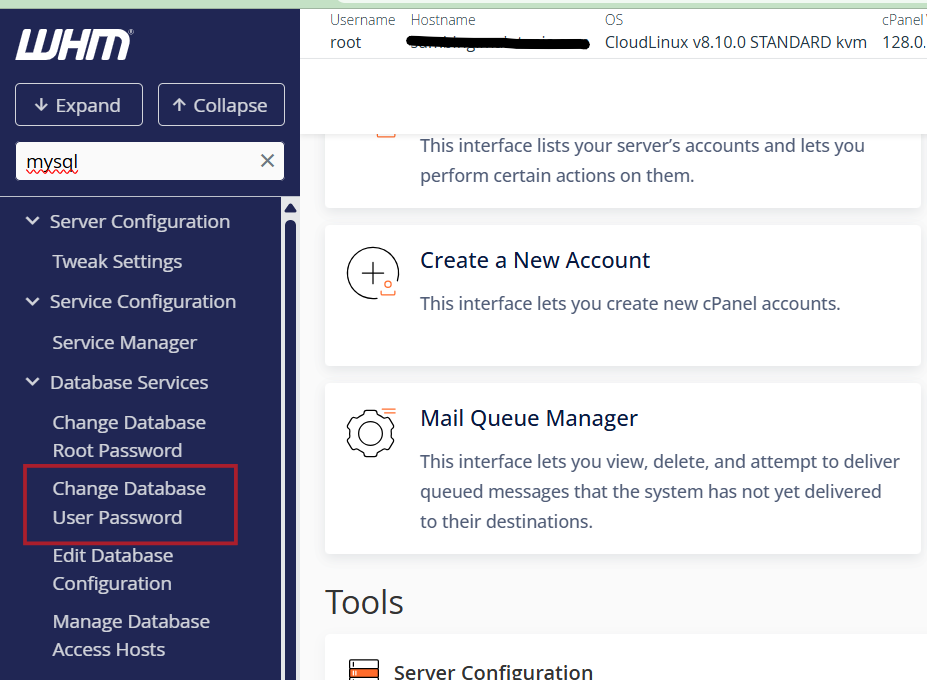Open Tweak Settings
The image size is (927, 680).
117,261
